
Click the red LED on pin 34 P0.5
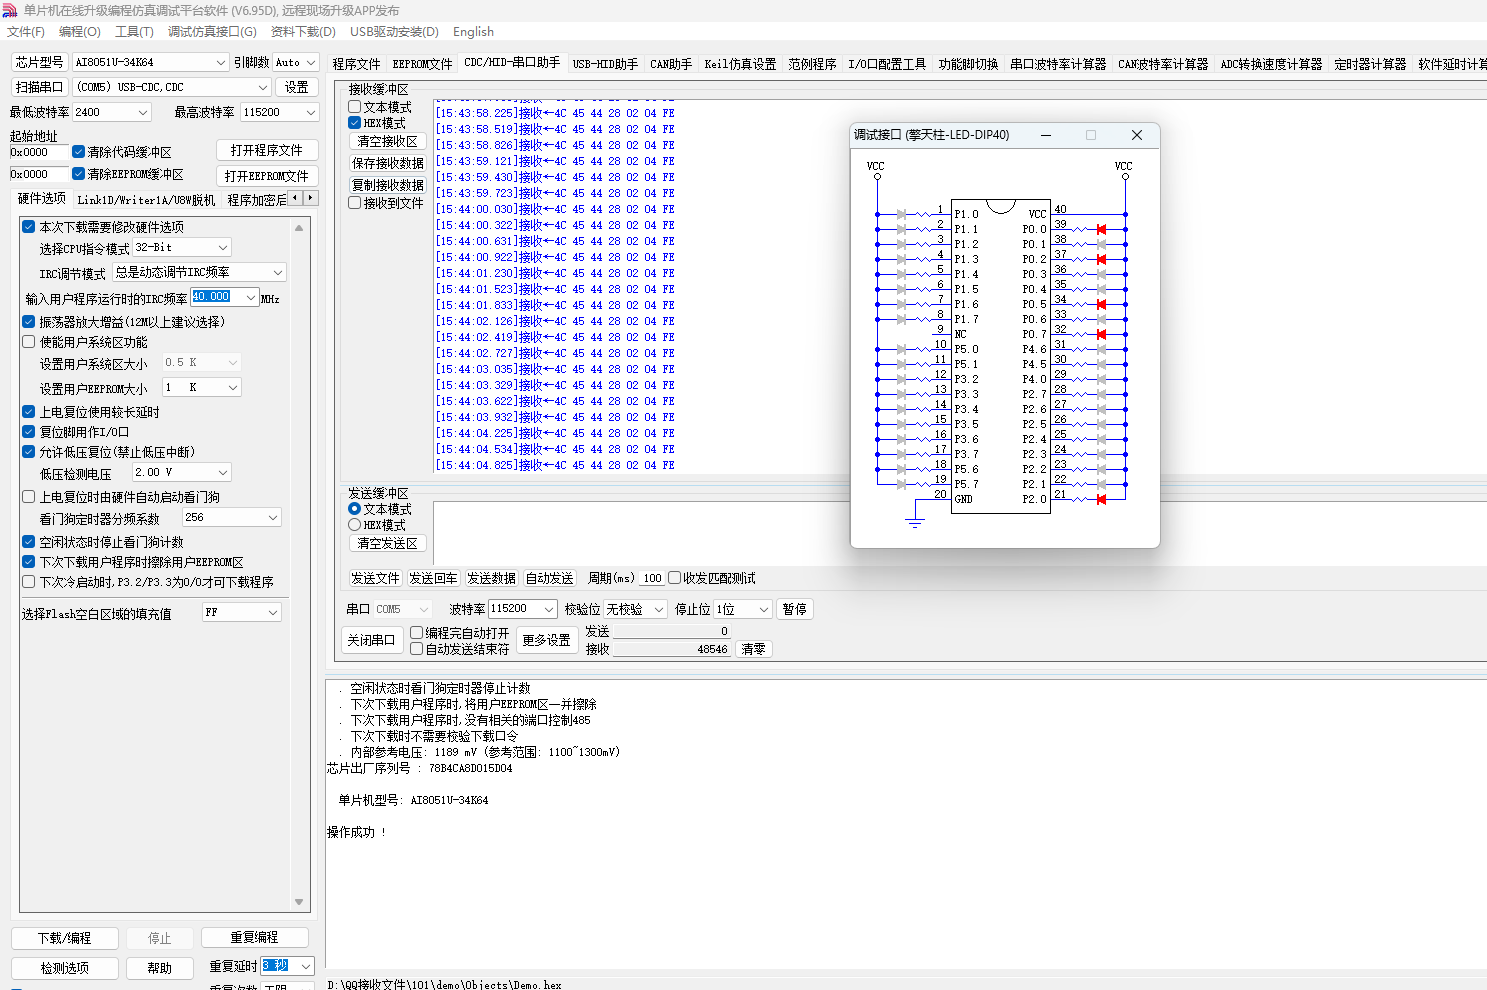click(x=1101, y=304)
